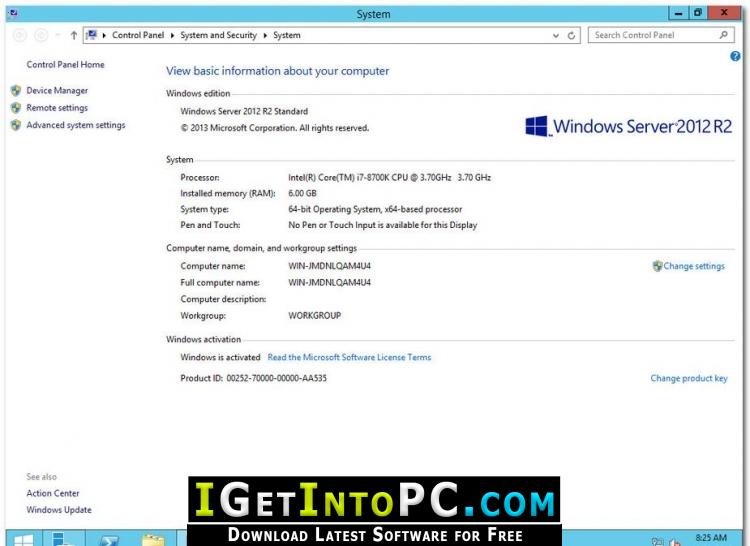
Task: Navigate to System and Security breadcrumb
Action: (218, 35)
